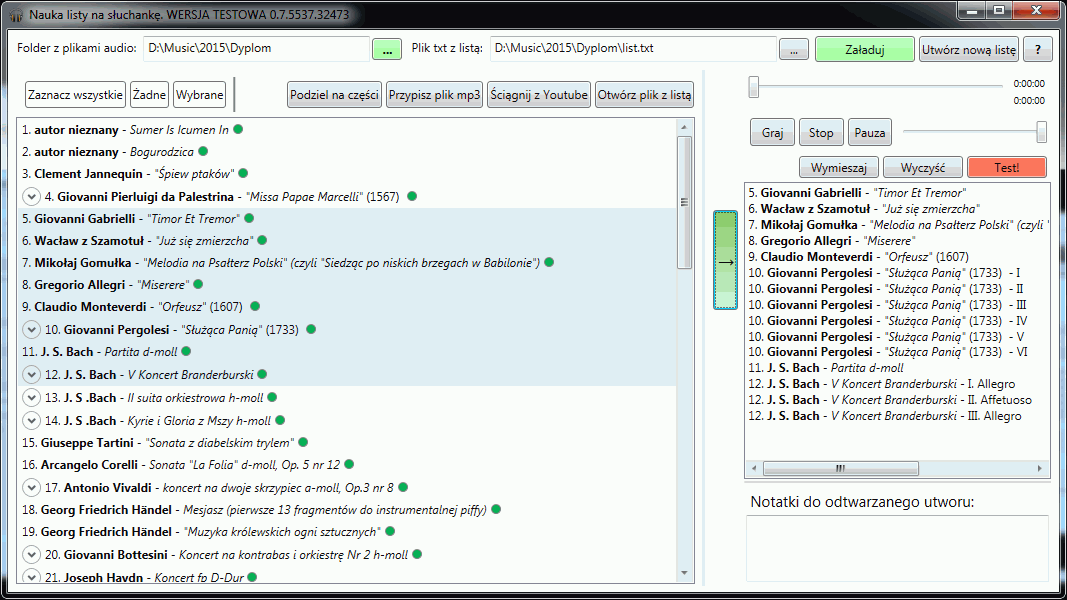
Task: Click Ściągnij z Youtube button
Action: 539,95
